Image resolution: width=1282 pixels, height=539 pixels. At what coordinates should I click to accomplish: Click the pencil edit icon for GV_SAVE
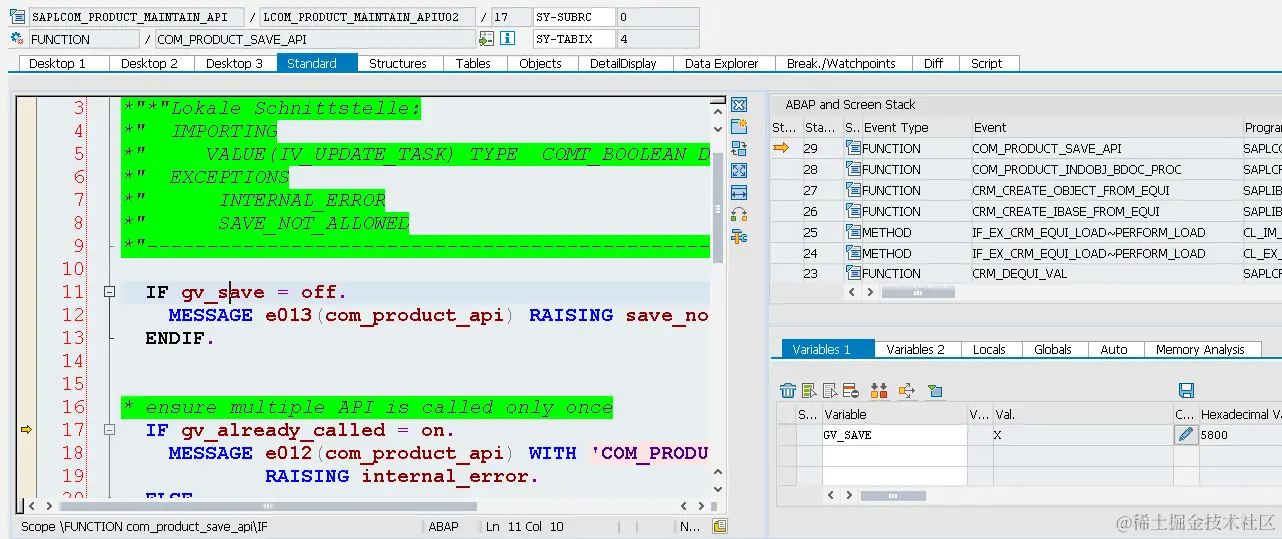coord(1185,435)
